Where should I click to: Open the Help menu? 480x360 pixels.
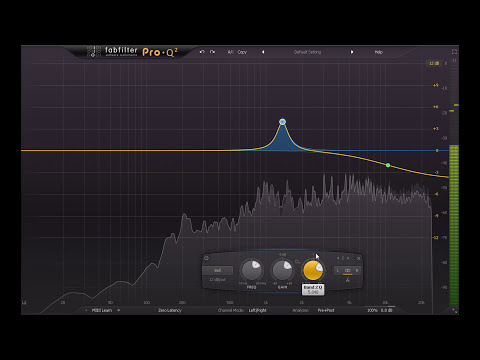click(379, 52)
